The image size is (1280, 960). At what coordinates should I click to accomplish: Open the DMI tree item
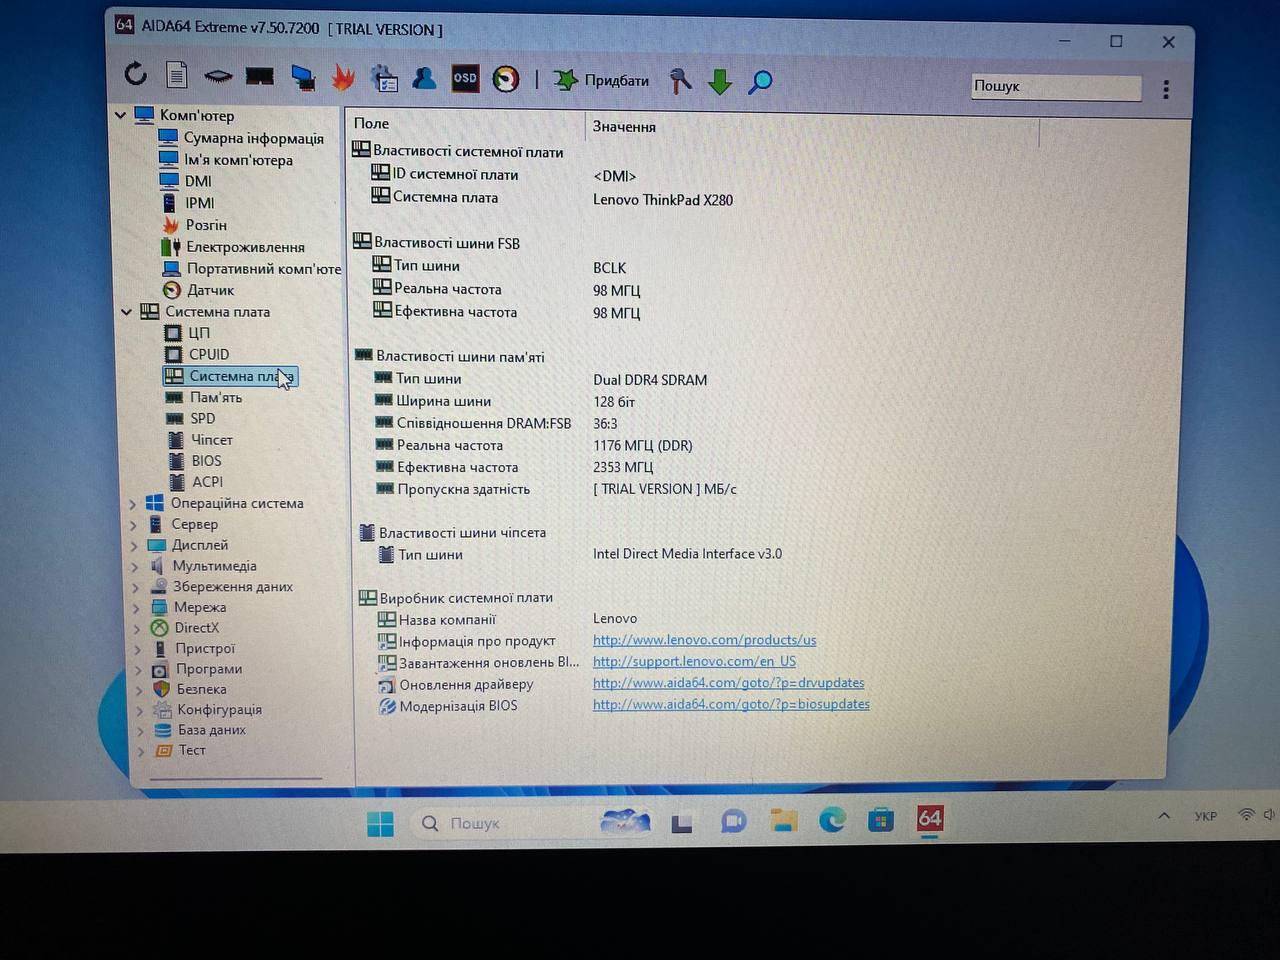198,181
